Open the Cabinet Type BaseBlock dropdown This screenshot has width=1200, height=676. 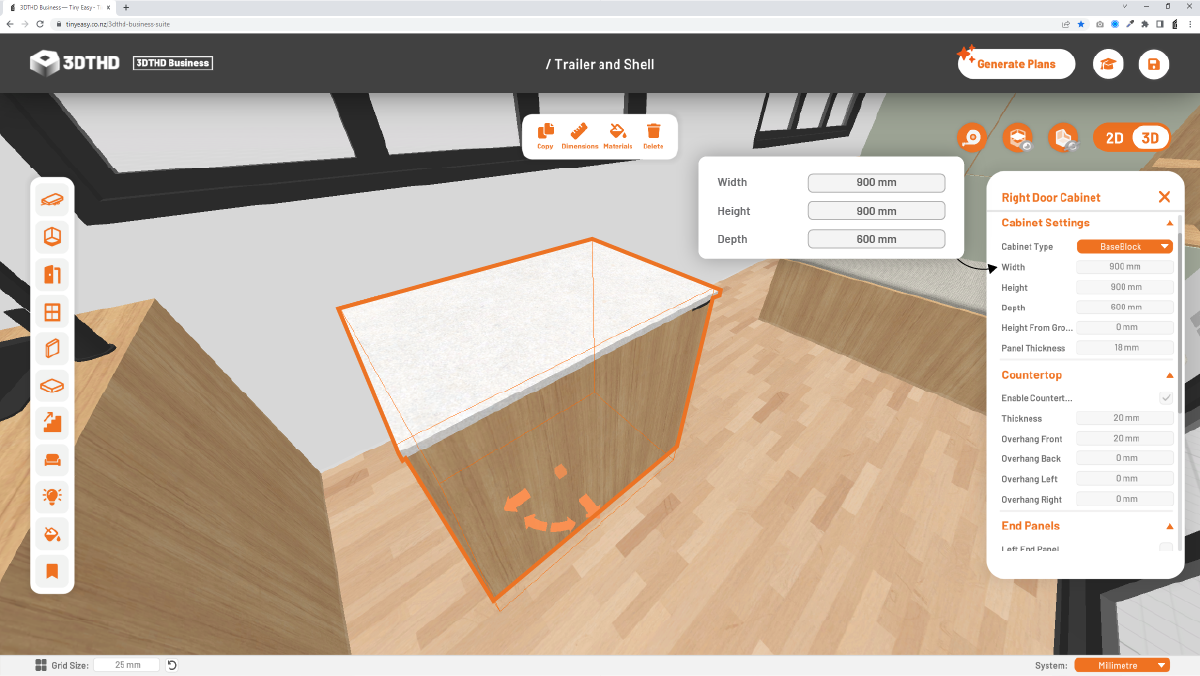(x=1125, y=246)
